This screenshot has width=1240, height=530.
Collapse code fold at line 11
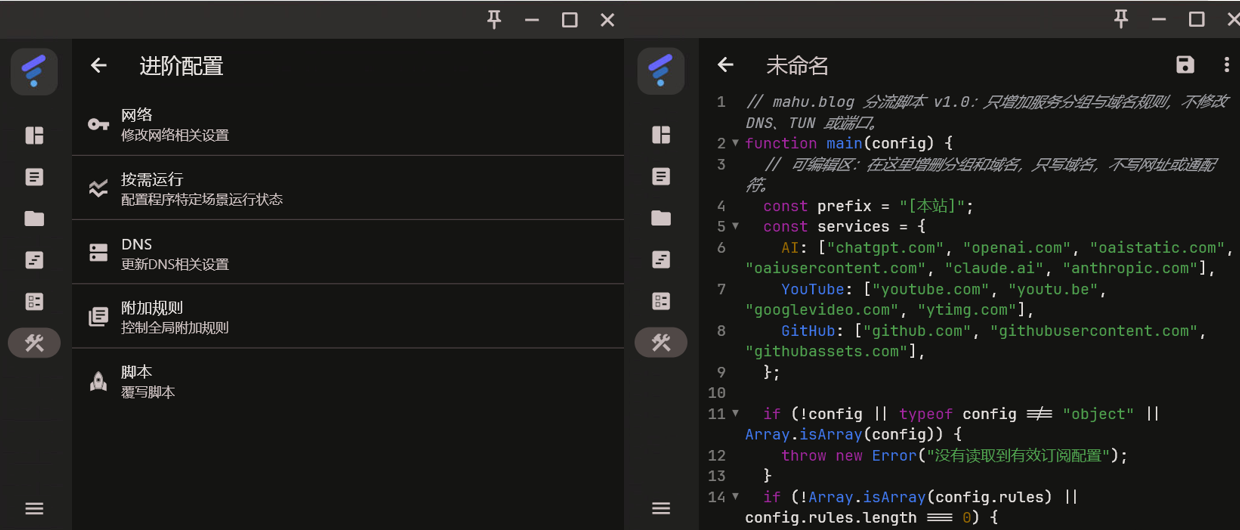735,413
